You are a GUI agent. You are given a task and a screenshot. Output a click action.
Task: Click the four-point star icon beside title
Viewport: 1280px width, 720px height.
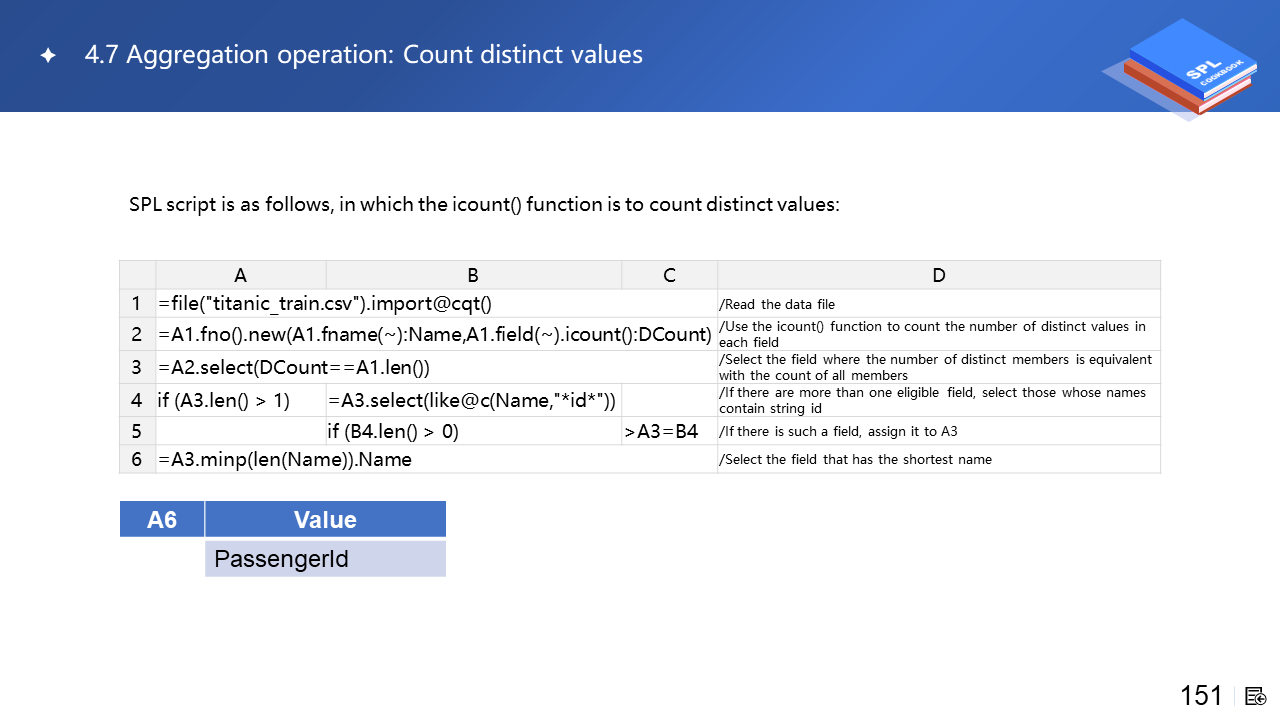48,56
